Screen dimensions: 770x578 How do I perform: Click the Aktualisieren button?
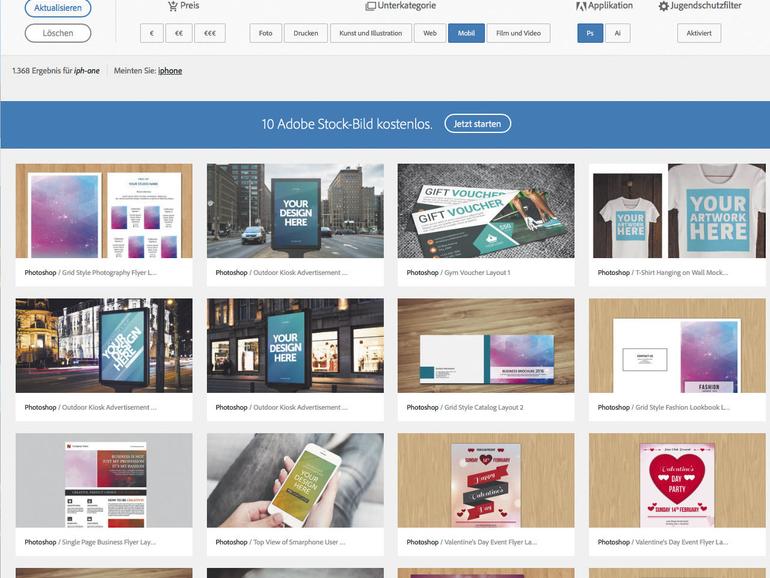(x=58, y=8)
